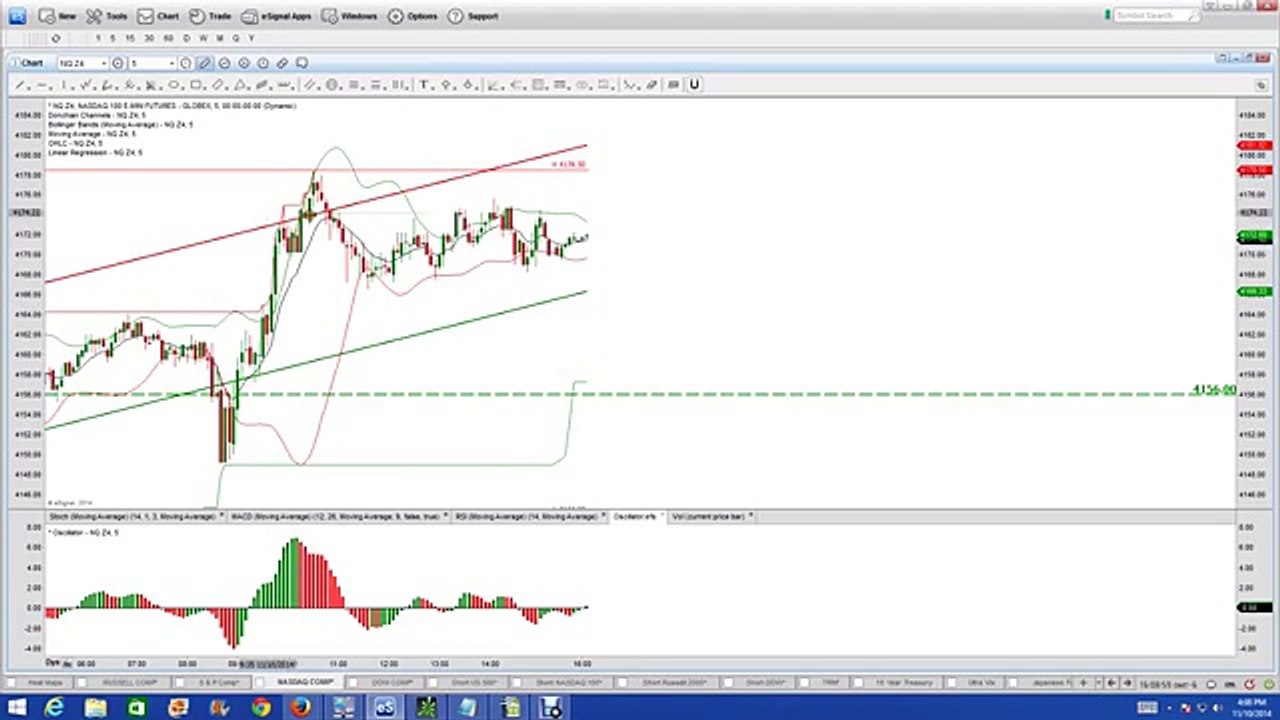
Task: Toggle the U magnet icon in drawing toolbar
Action: 694,85
